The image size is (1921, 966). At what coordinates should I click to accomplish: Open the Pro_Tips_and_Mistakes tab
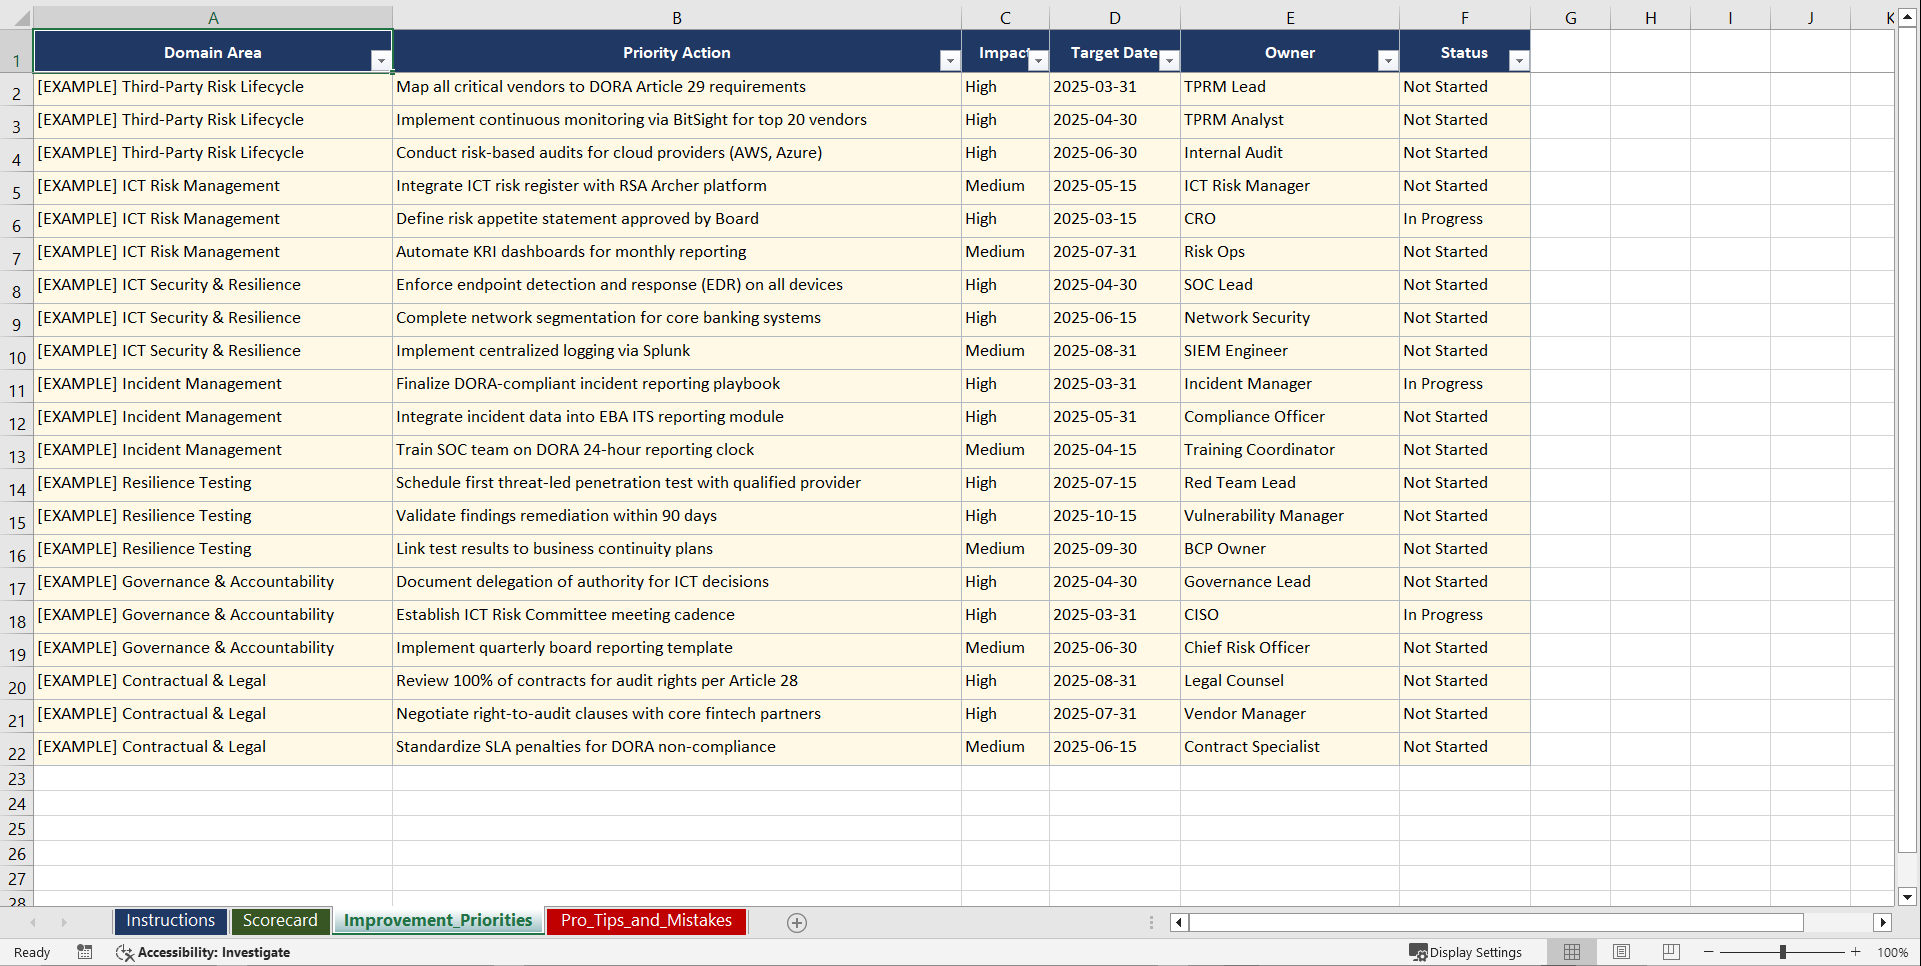click(645, 921)
